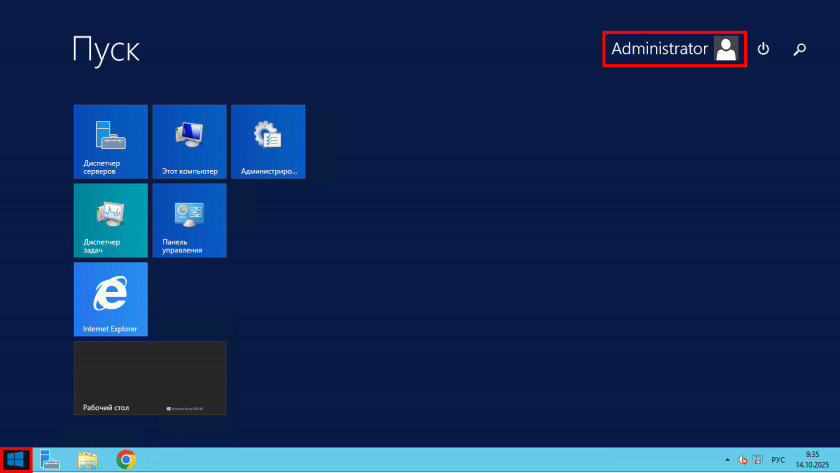Viewport: 840px width, 473px height.
Task: Click the Windows Start button
Action: (x=16, y=460)
